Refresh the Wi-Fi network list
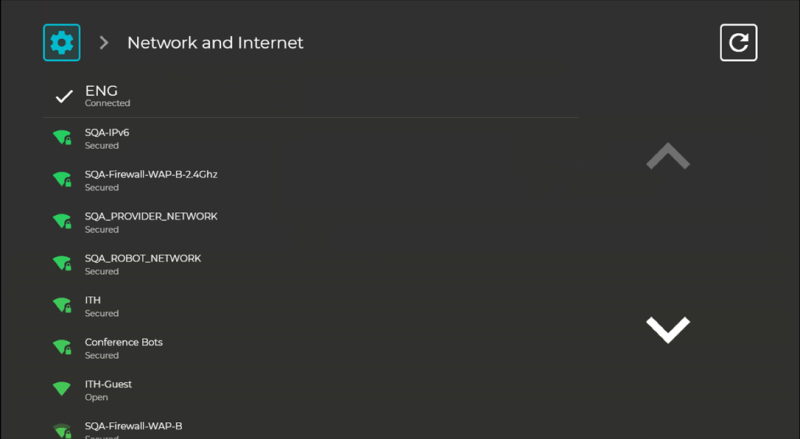This screenshot has width=800, height=439. coord(738,42)
